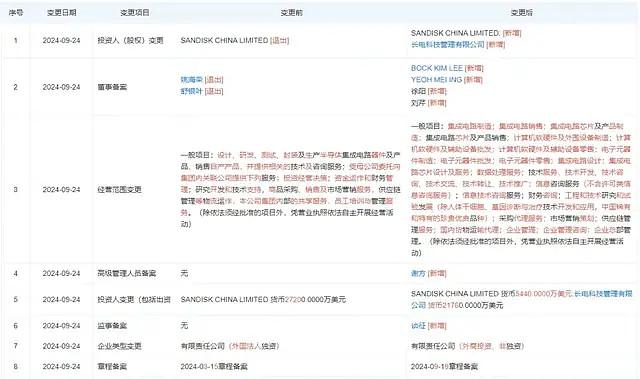Image resolution: width=640 pixels, height=379 pixels.
Task: Click the 变更后 column header
Action: (x=522, y=13)
